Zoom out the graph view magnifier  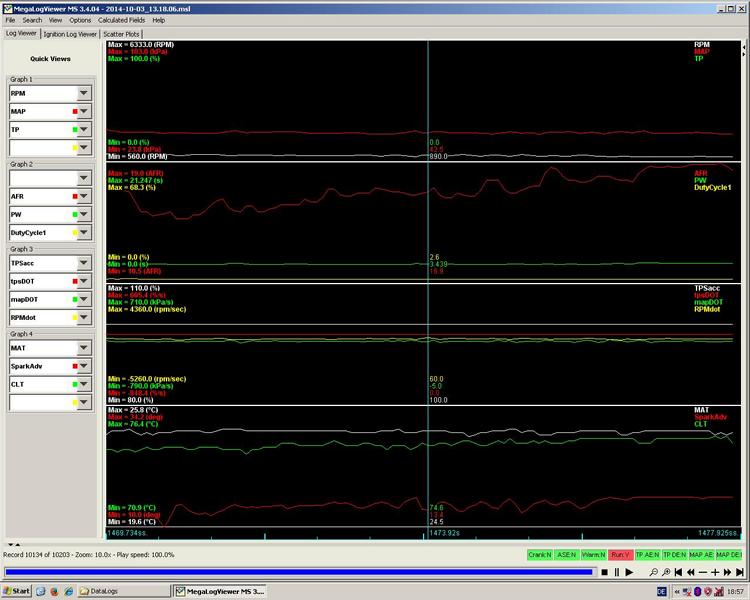pyautogui.click(x=653, y=572)
